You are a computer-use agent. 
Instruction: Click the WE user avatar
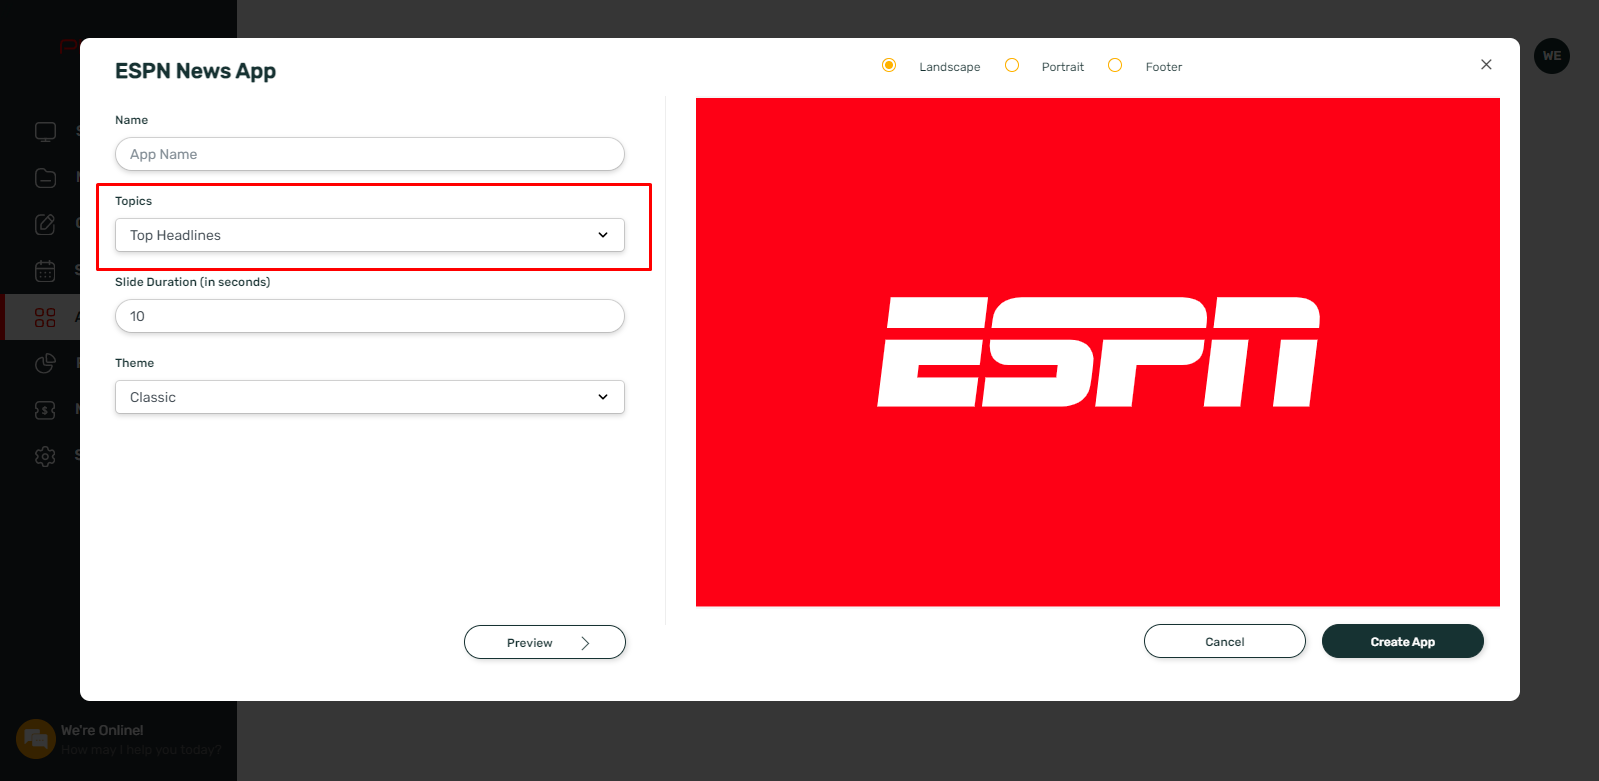click(x=1552, y=56)
